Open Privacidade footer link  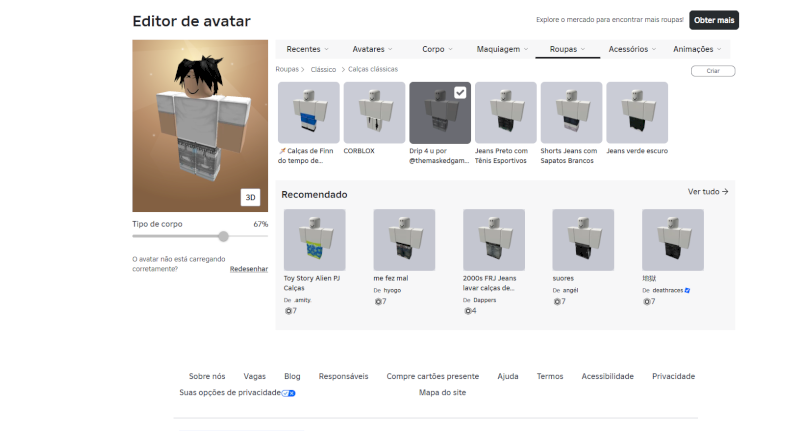tap(673, 376)
